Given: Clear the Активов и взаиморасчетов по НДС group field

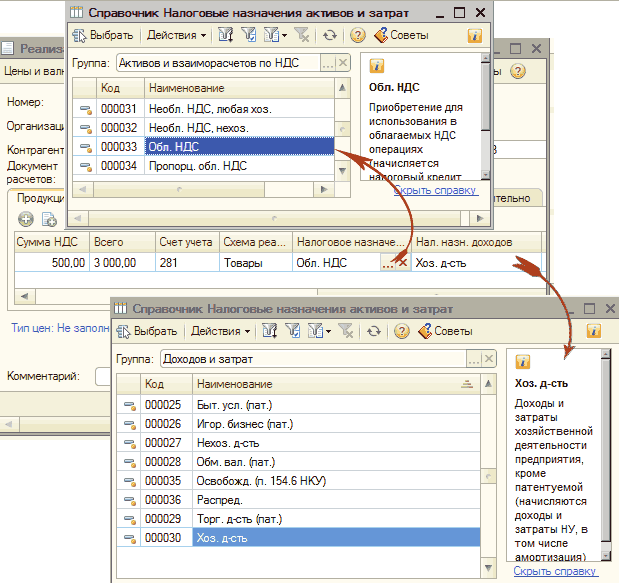Looking at the screenshot, I should 343,62.
